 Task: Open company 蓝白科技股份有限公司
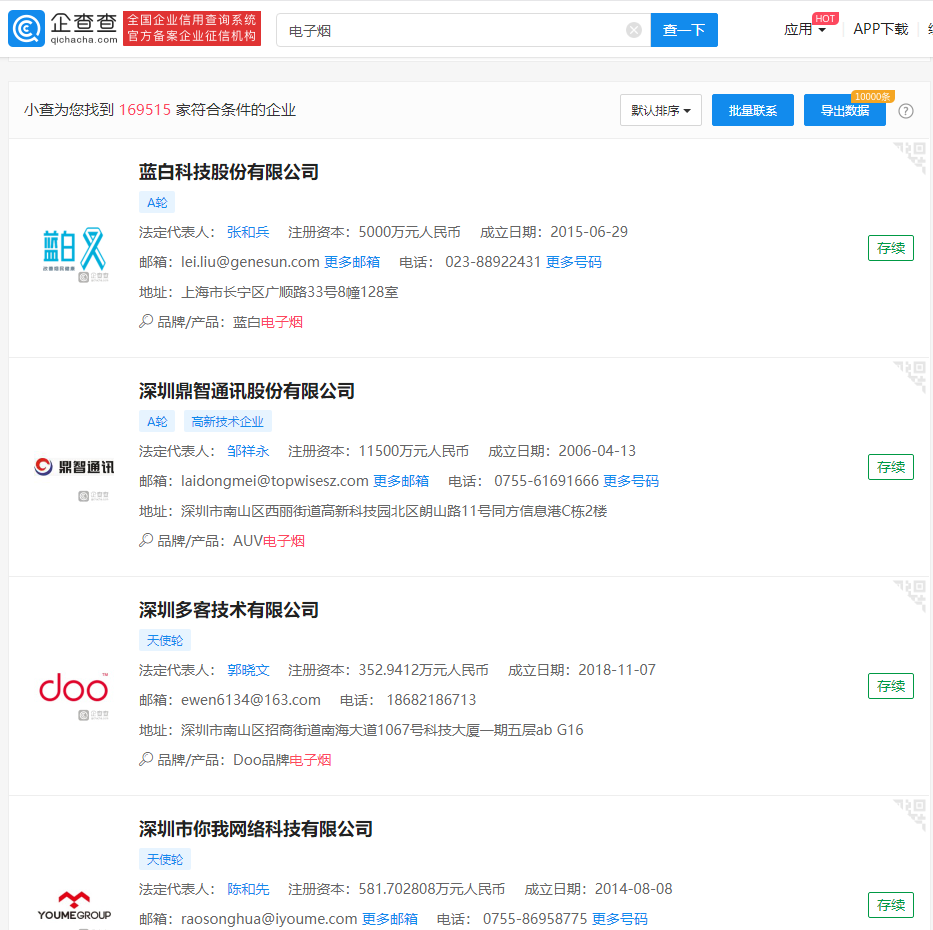point(229,172)
